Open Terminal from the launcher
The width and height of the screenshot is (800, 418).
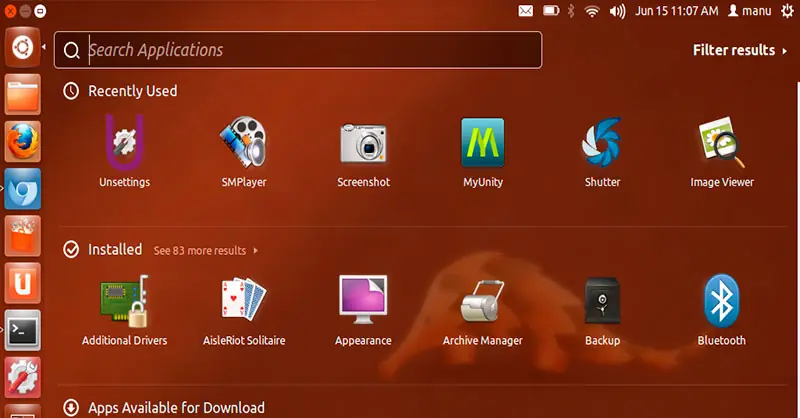[22, 330]
